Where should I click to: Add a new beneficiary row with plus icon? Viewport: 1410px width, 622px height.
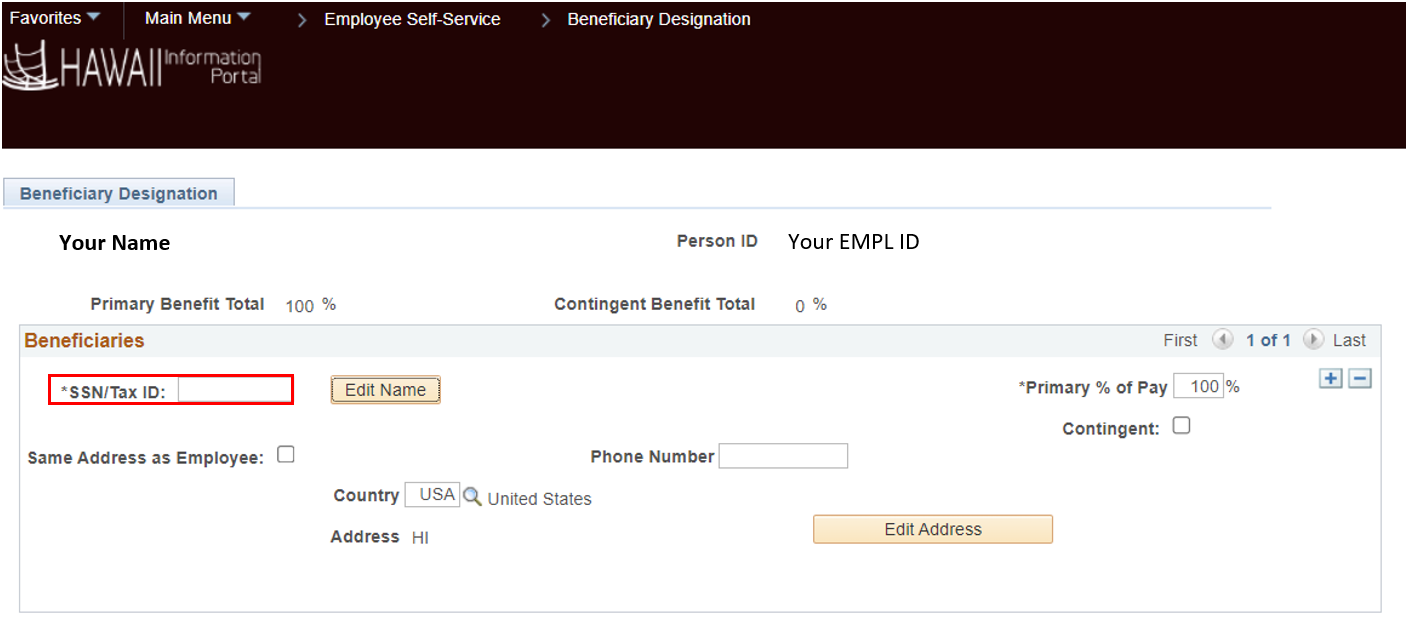tap(1330, 379)
